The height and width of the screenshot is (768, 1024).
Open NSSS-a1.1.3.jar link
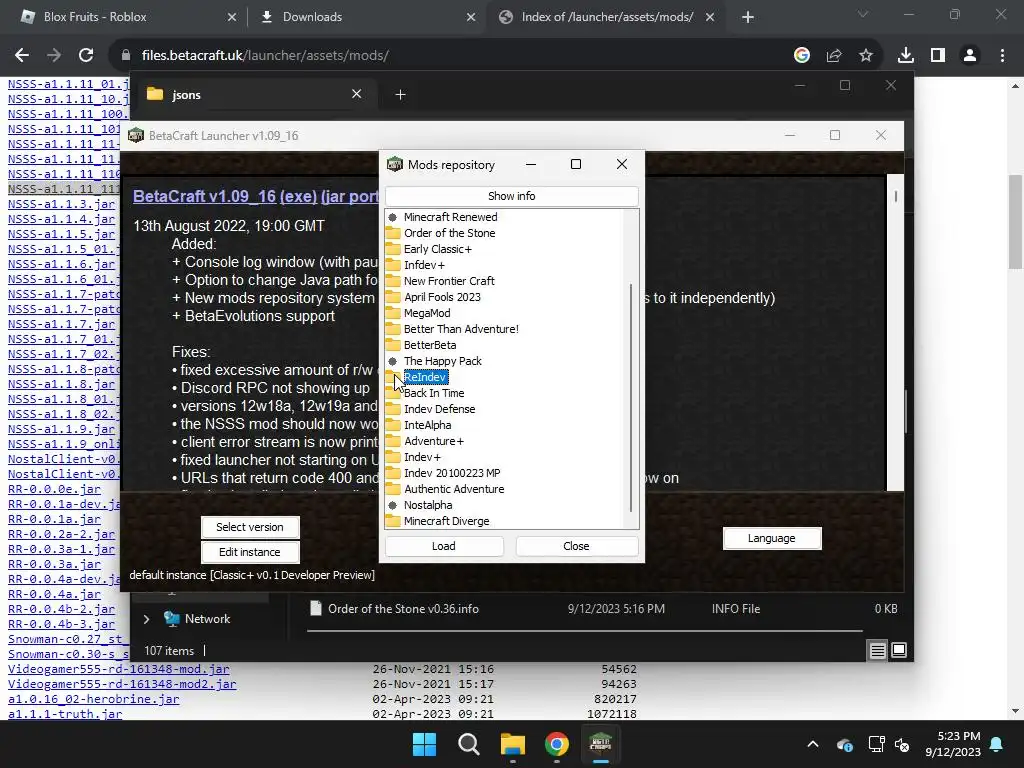61,204
